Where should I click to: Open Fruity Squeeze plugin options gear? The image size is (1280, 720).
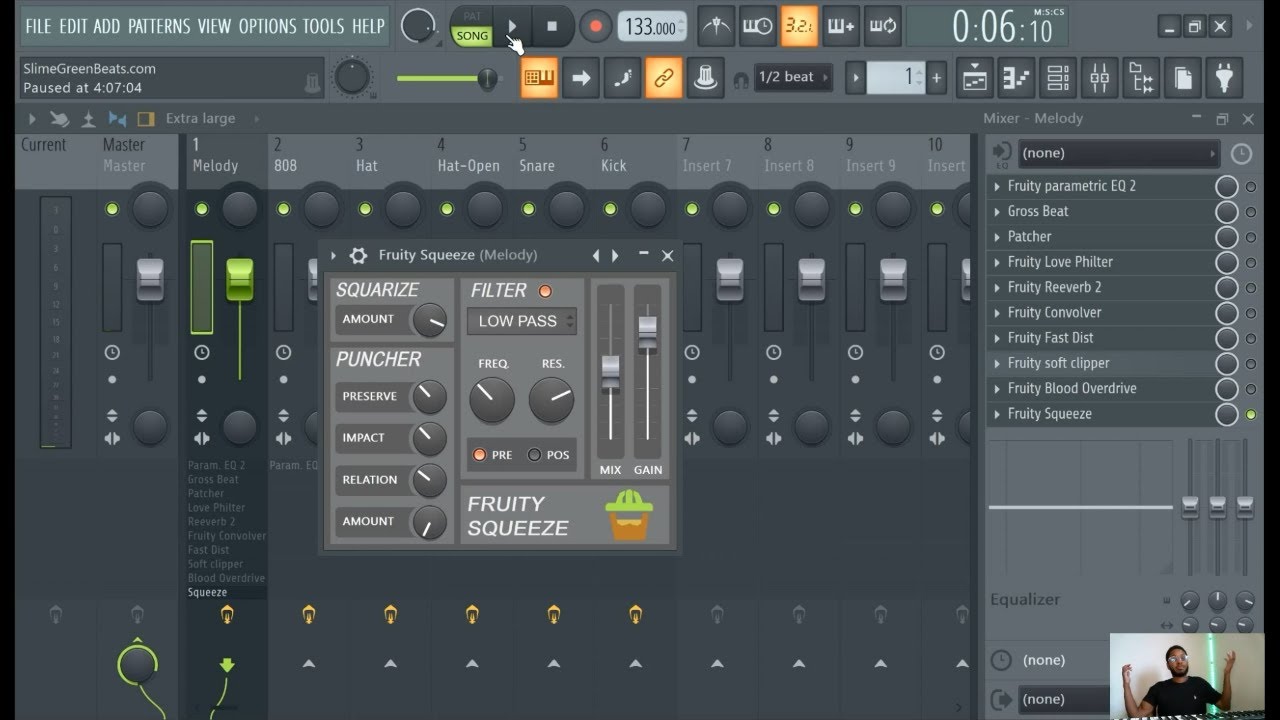click(x=358, y=255)
